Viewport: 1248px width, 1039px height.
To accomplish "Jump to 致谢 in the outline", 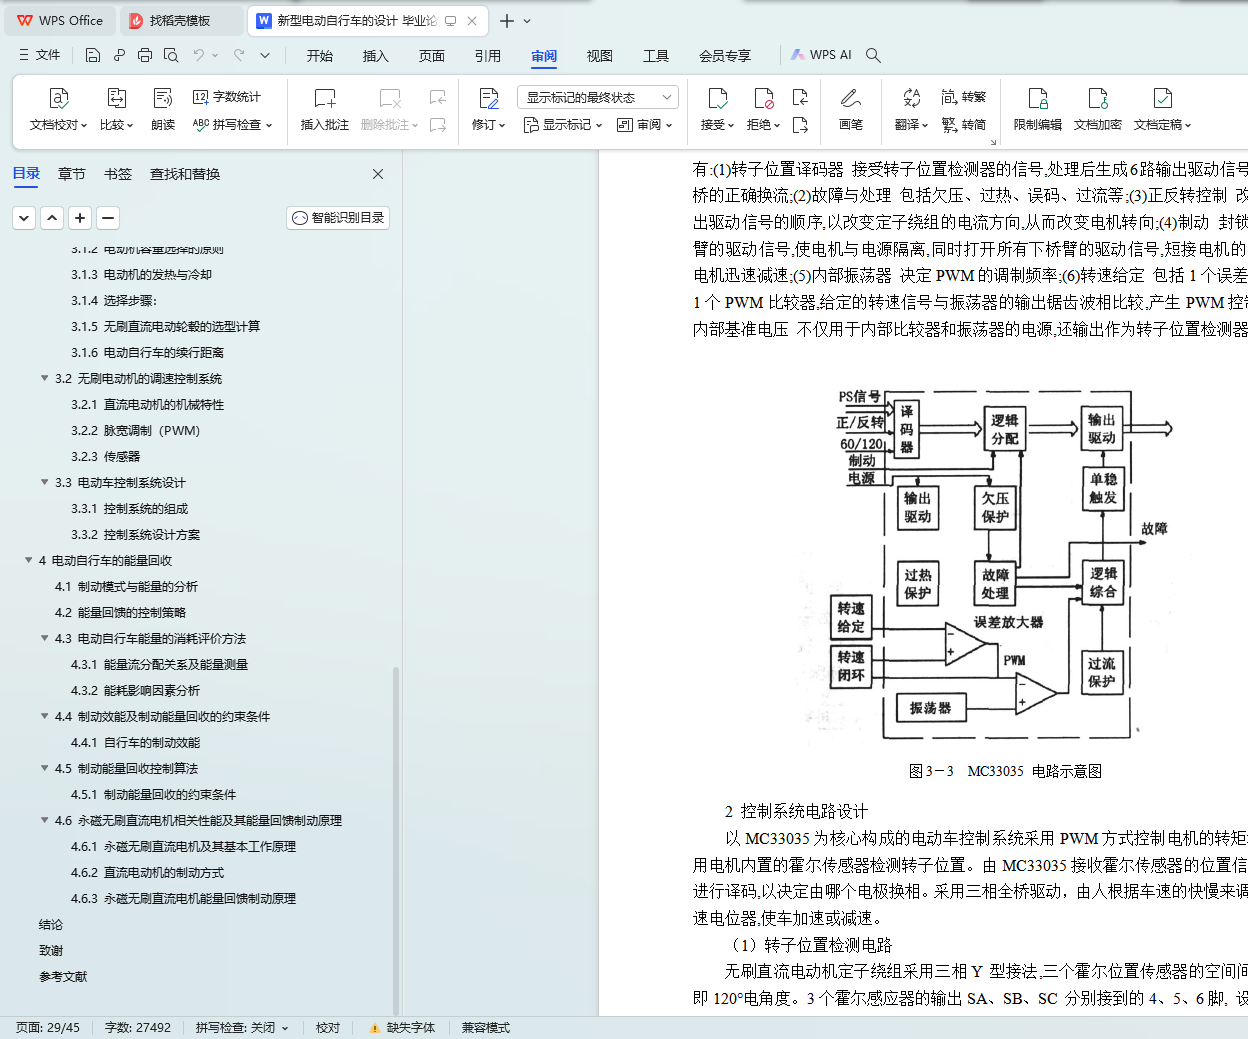I will [51, 950].
